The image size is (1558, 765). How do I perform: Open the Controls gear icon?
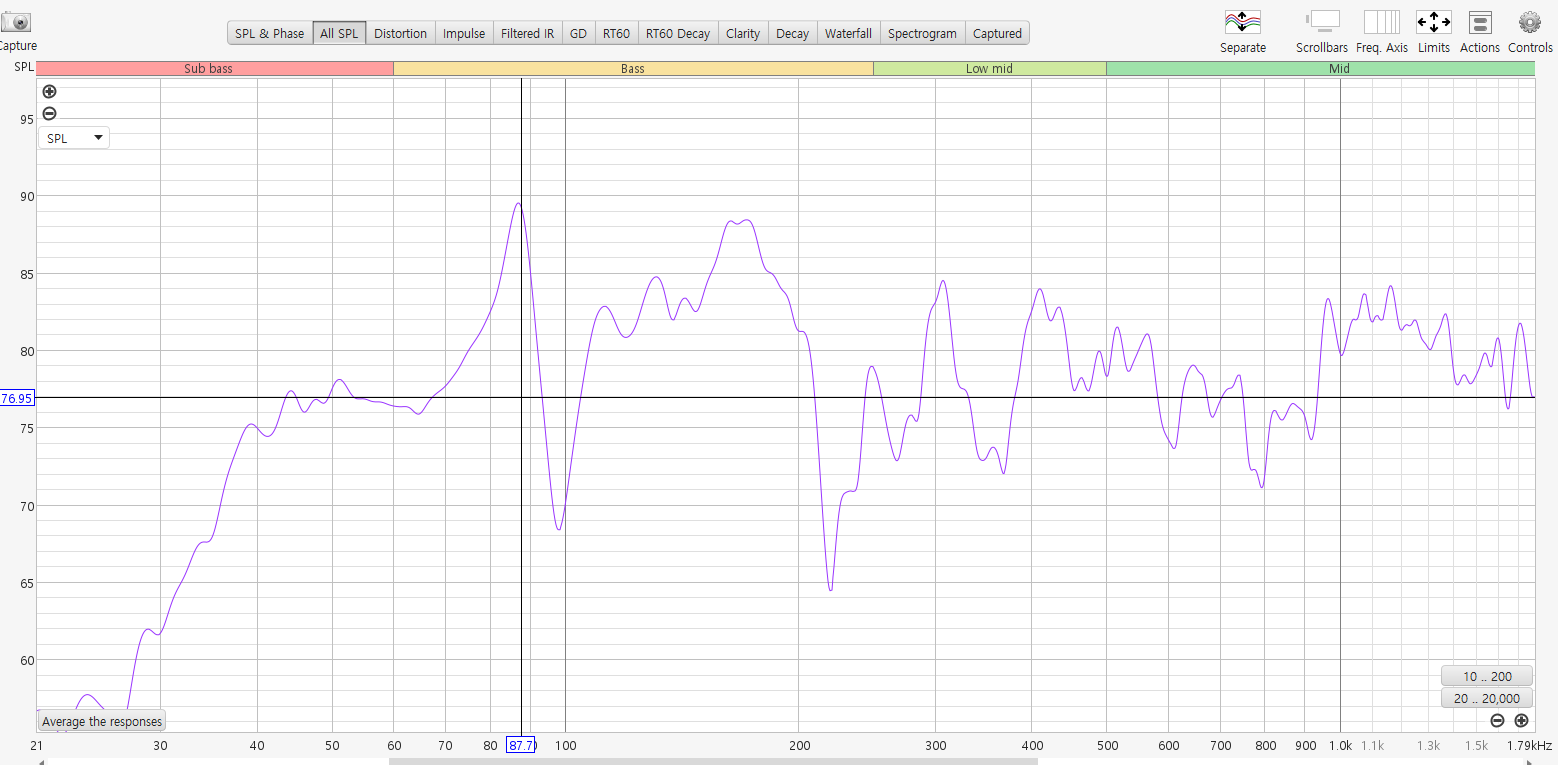pyautogui.click(x=1530, y=22)
